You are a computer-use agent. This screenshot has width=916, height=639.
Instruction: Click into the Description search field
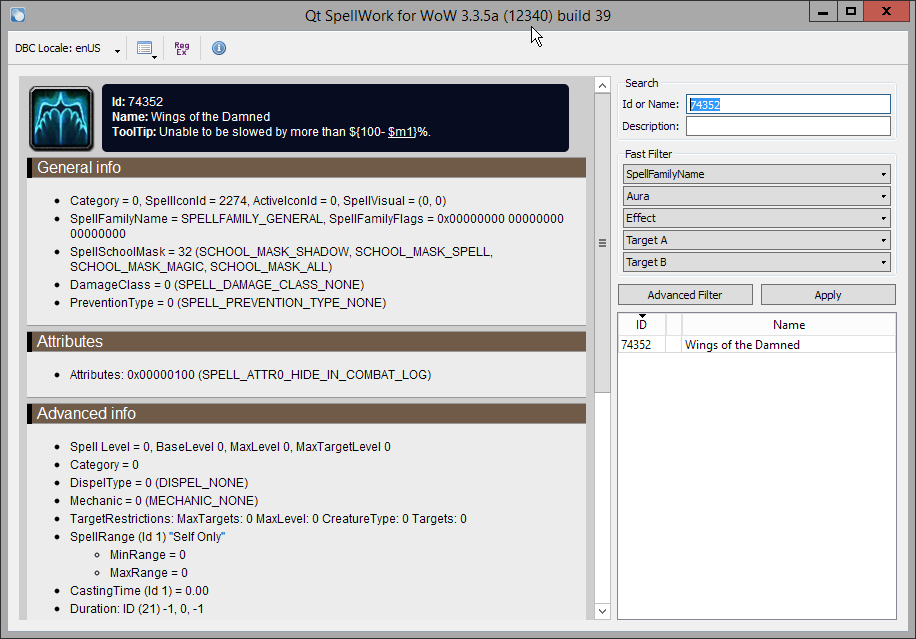pos(788,126)
